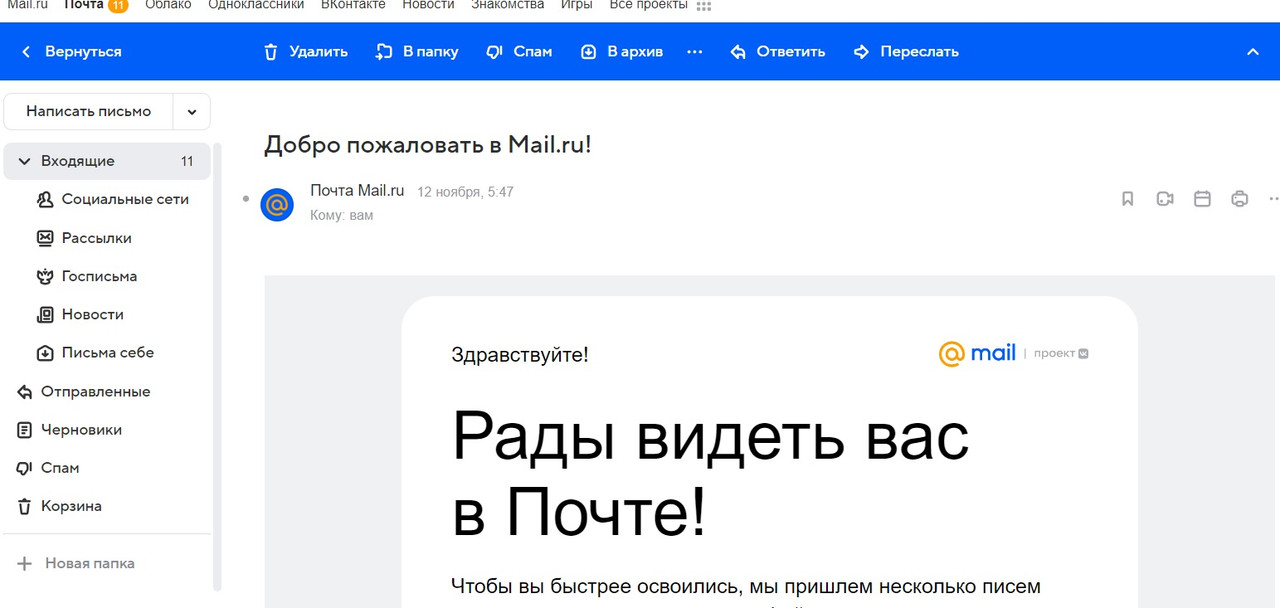Click the 12 ноября, 5:47 date text
This screenshot has height=608, width=1280.
(x=465, y=191)
